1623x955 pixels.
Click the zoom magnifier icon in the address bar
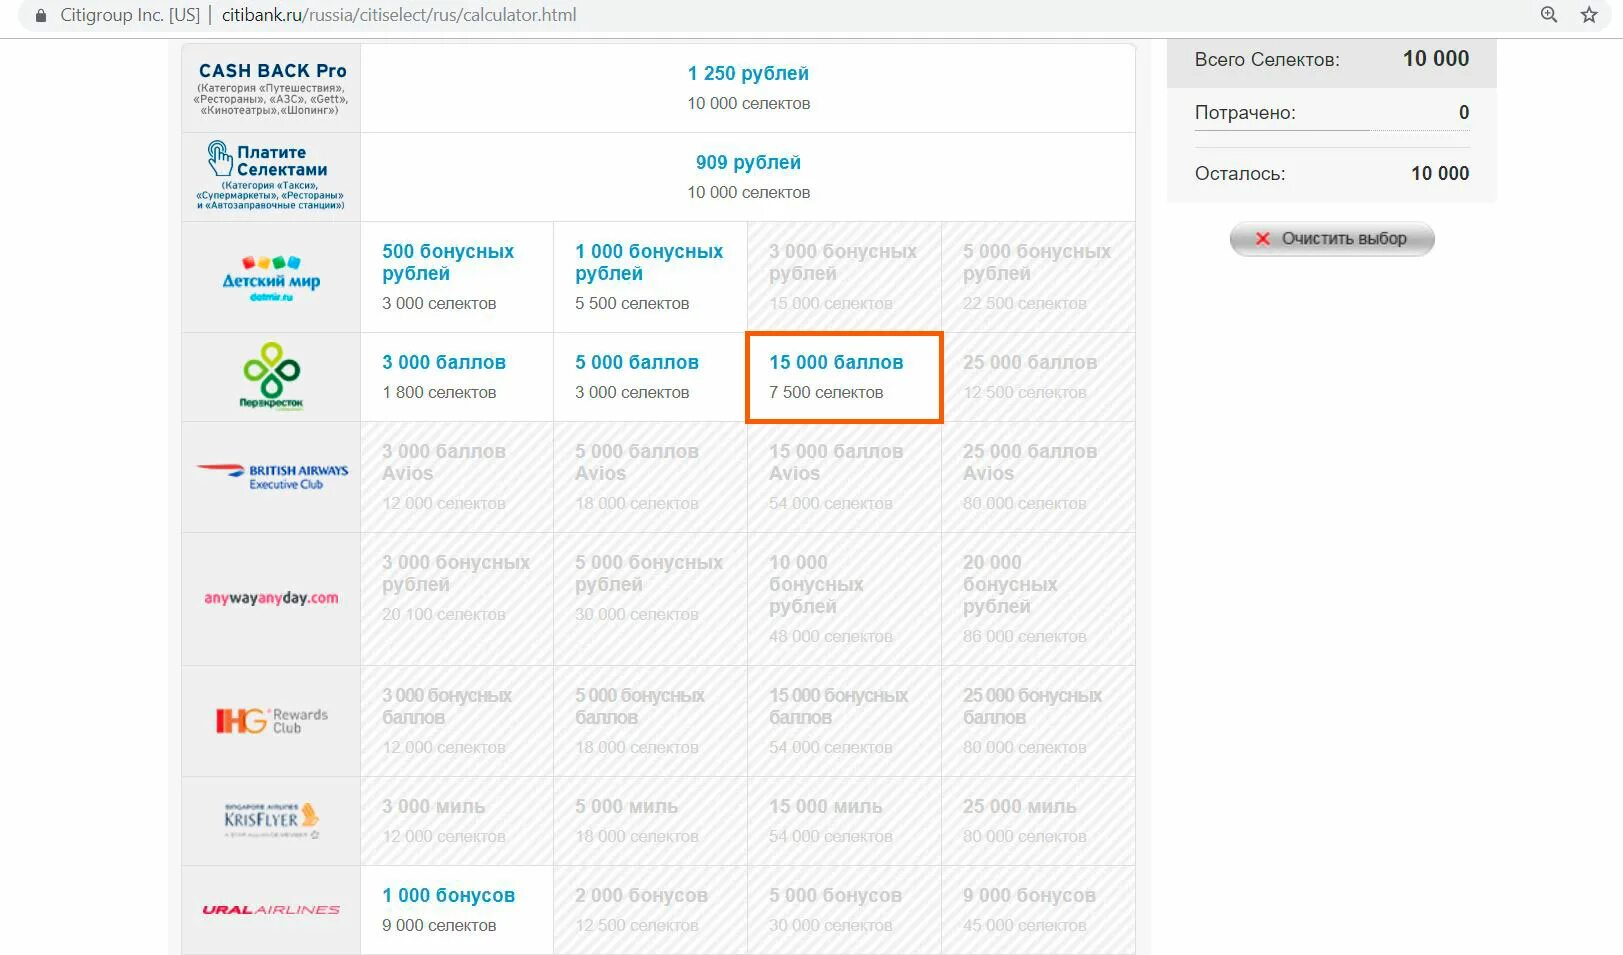[x=1549, y=15]
